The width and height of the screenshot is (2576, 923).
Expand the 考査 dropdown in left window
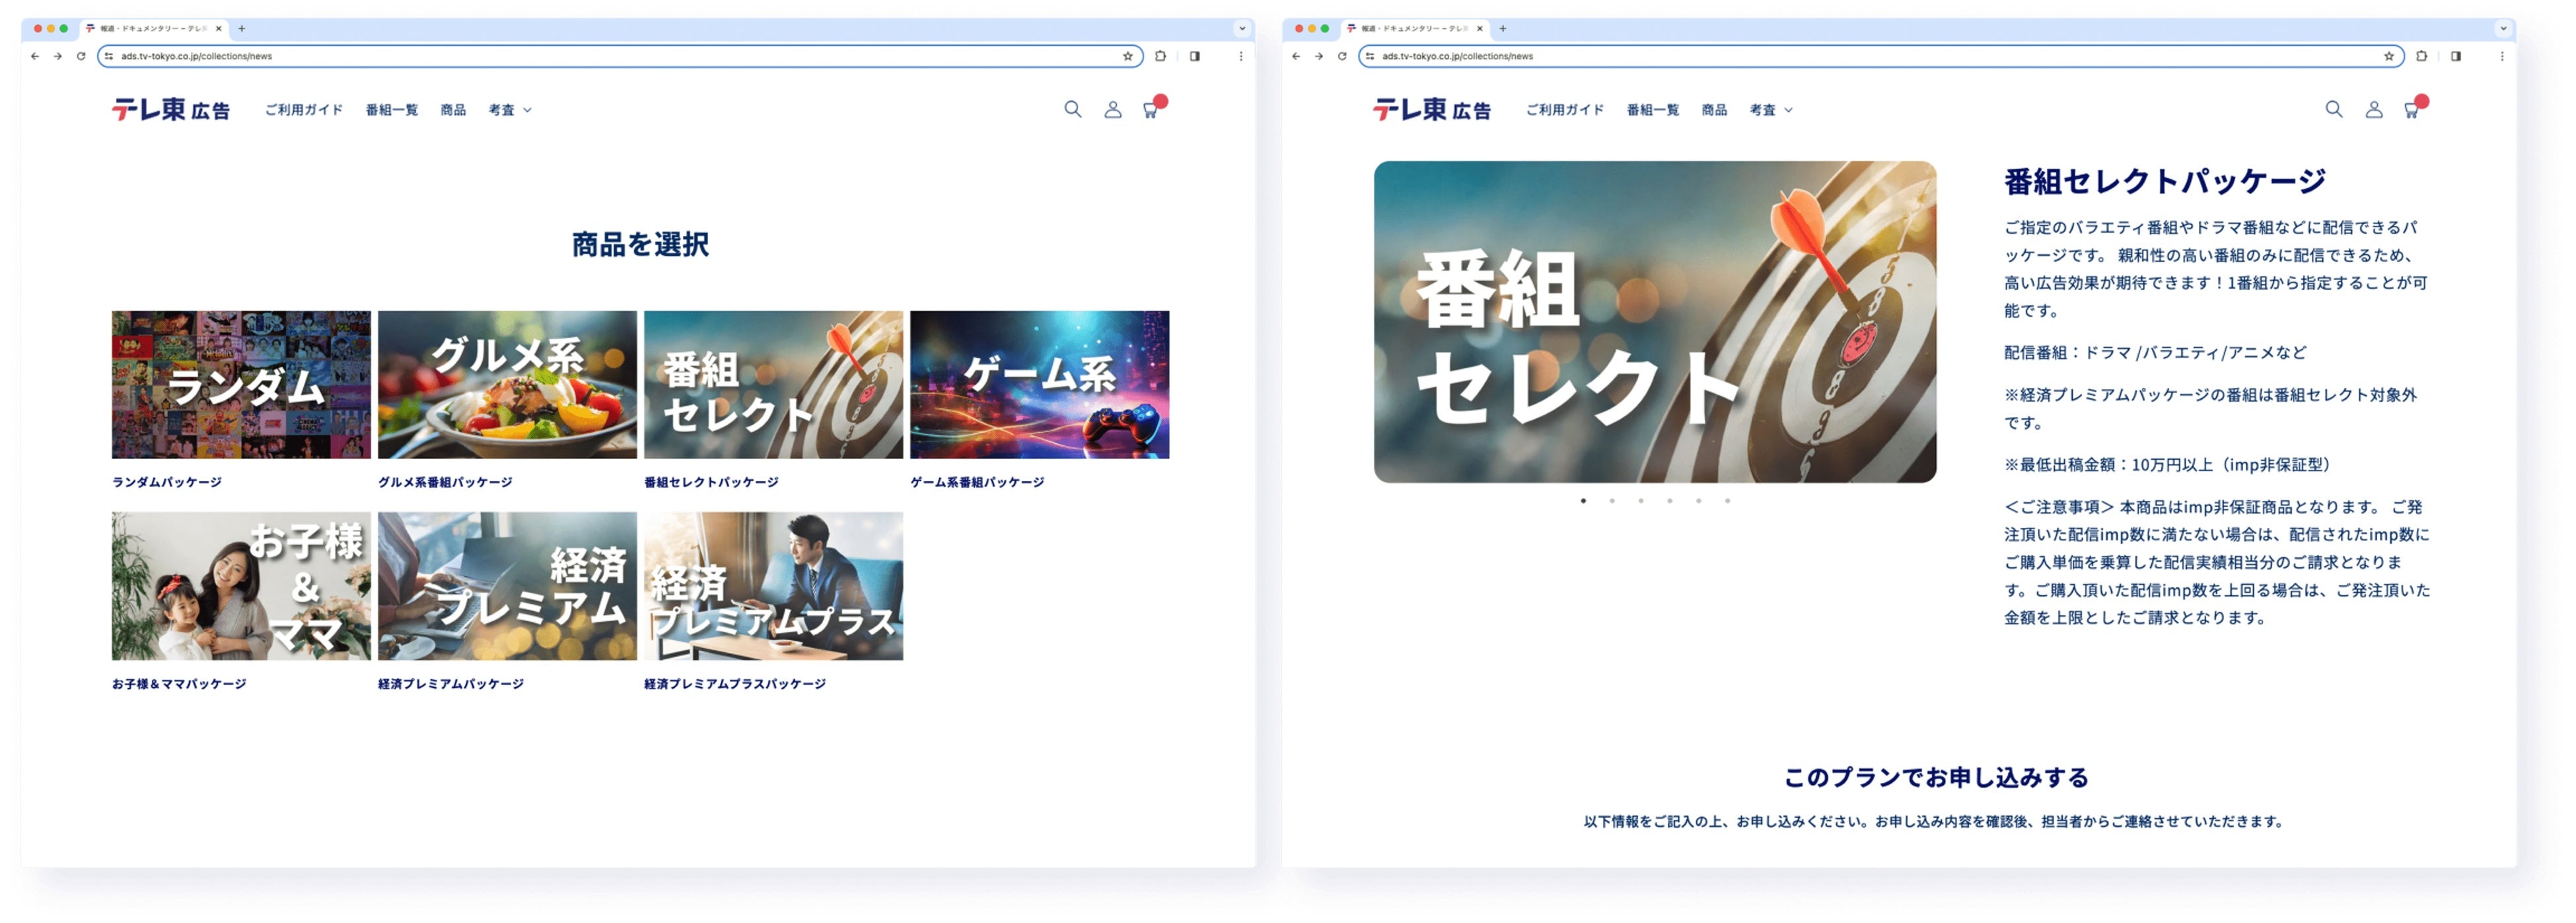pyautogui.click(x=509, y=110)
